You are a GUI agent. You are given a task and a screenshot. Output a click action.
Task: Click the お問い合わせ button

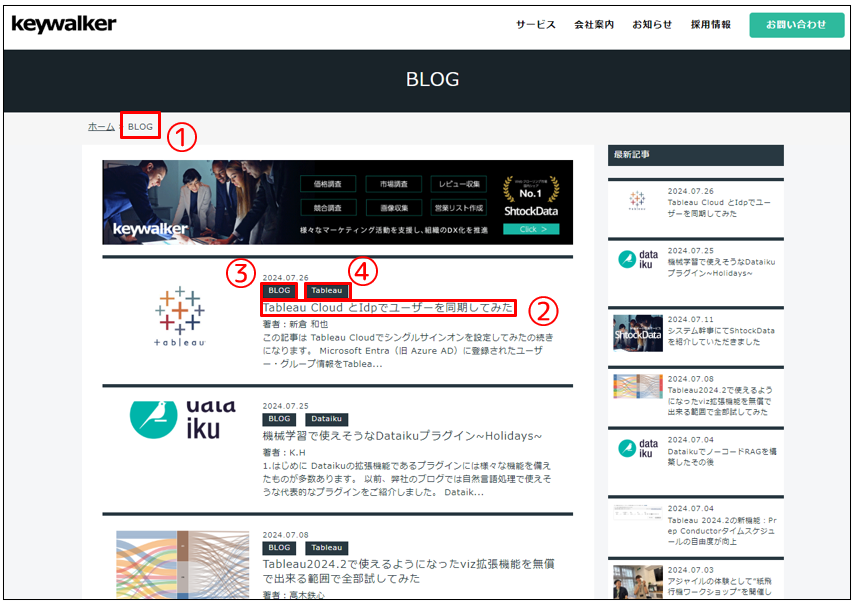coord(796,25)
